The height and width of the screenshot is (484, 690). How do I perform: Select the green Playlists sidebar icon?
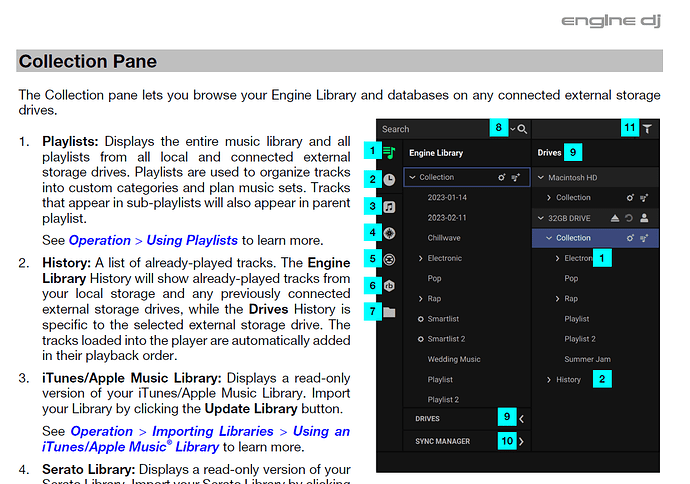click(389, 153)
